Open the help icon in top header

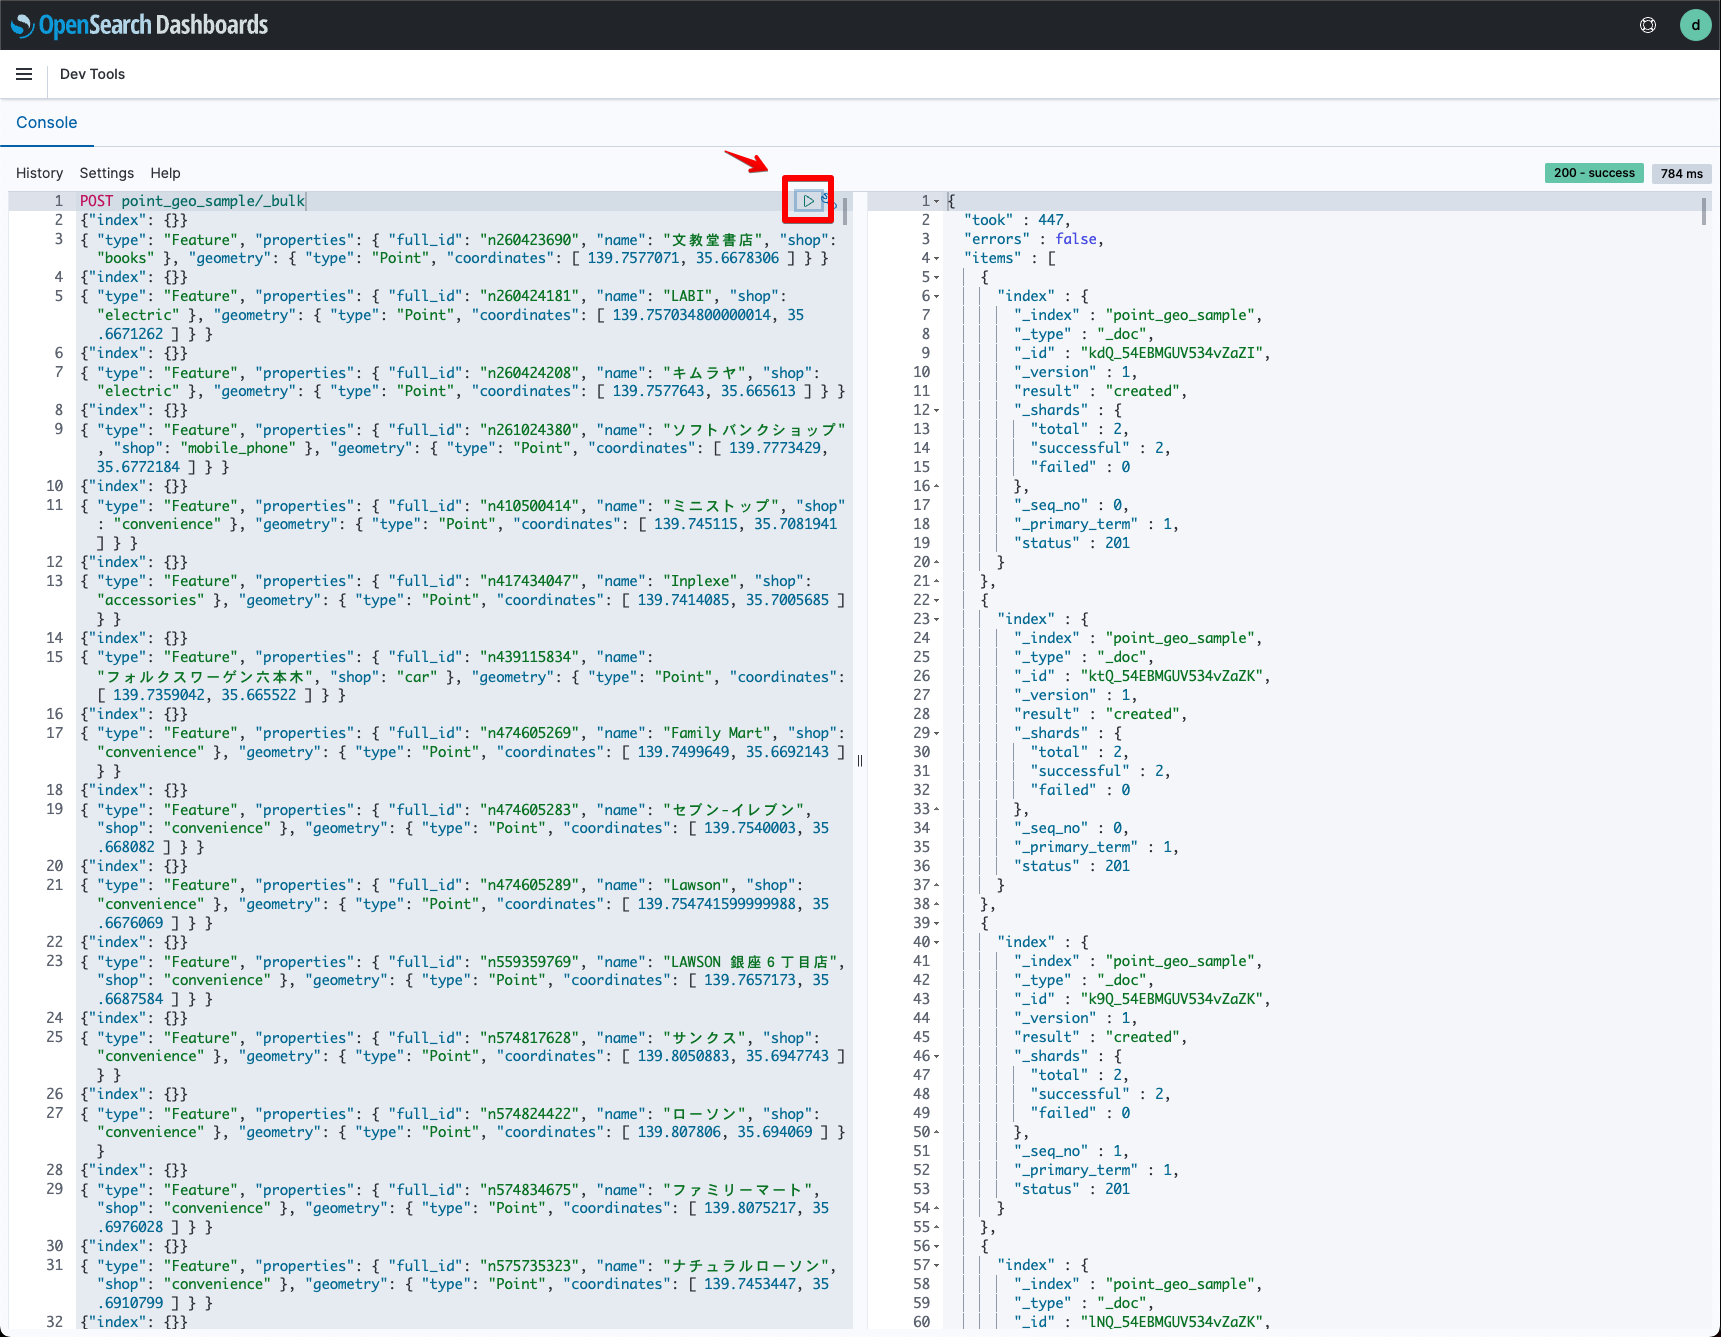[1648, 25]
